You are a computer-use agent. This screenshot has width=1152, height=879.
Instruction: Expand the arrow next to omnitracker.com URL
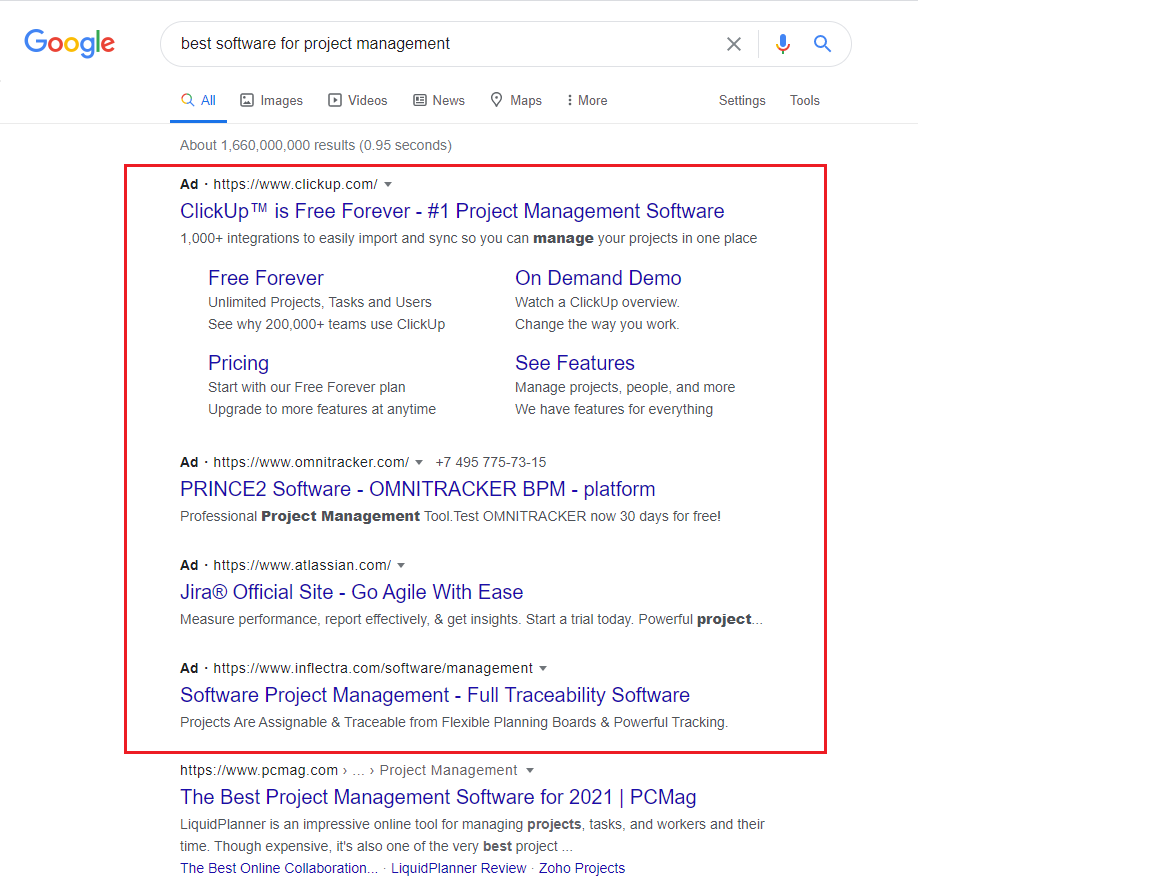419,462
